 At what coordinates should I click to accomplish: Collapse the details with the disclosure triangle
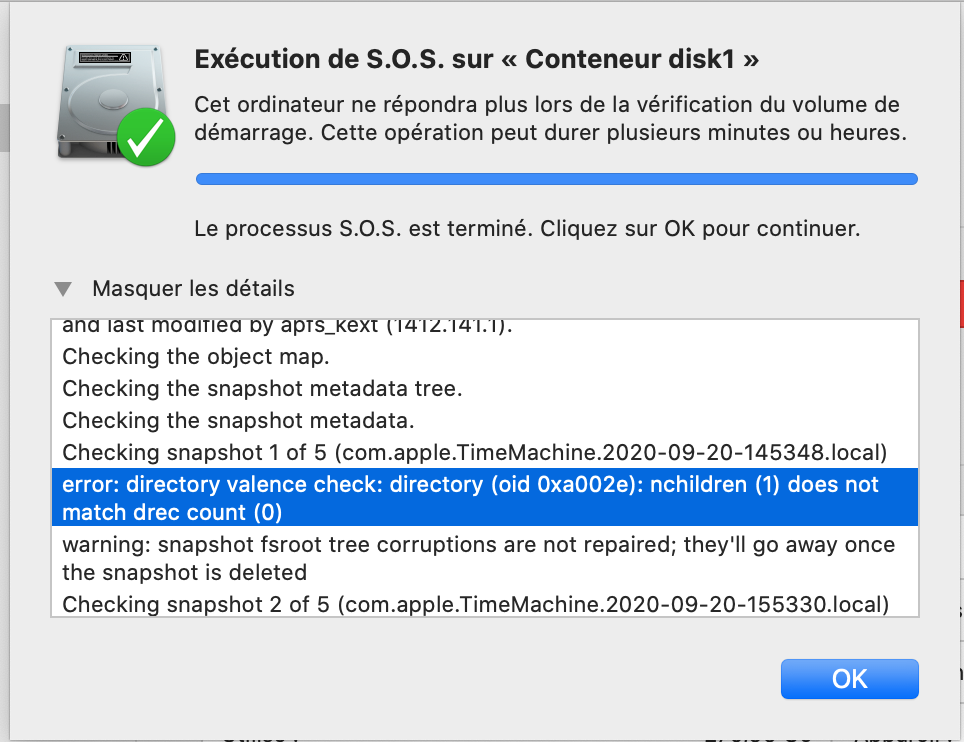pos(63,288)
